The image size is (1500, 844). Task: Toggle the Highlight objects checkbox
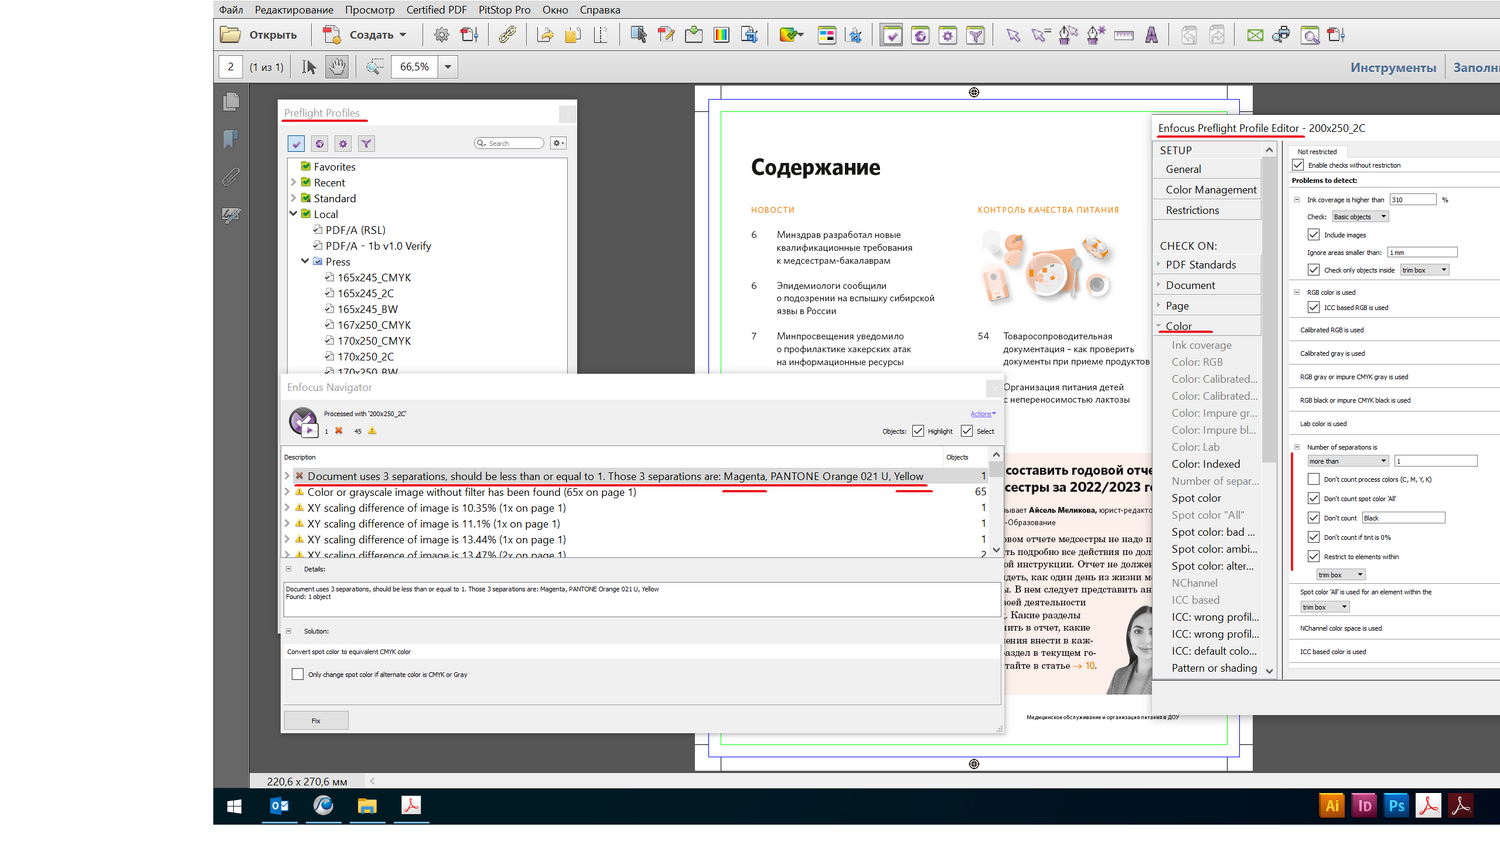[918, 431]
